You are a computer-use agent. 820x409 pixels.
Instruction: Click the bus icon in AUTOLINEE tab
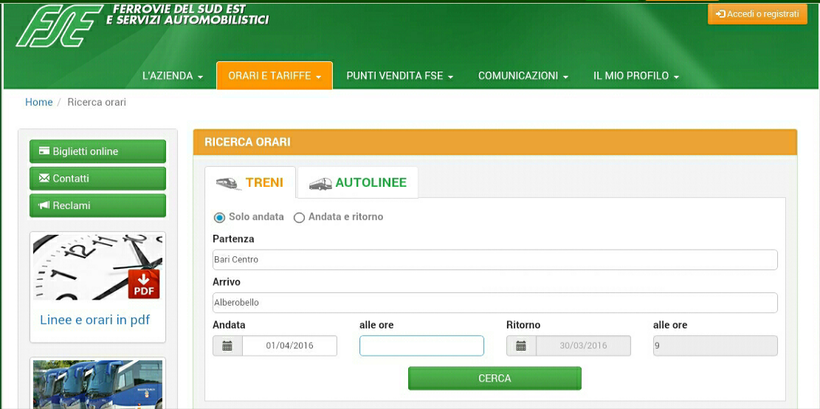tap(320, 183)
